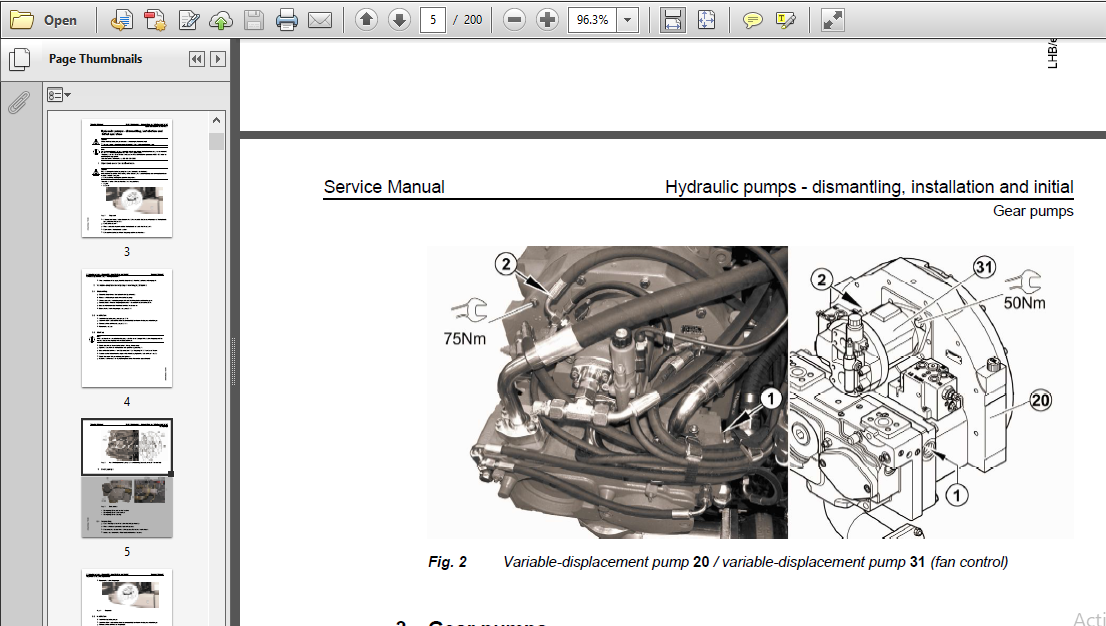Click the Create PDF from file icon

(x=122, y=20)
